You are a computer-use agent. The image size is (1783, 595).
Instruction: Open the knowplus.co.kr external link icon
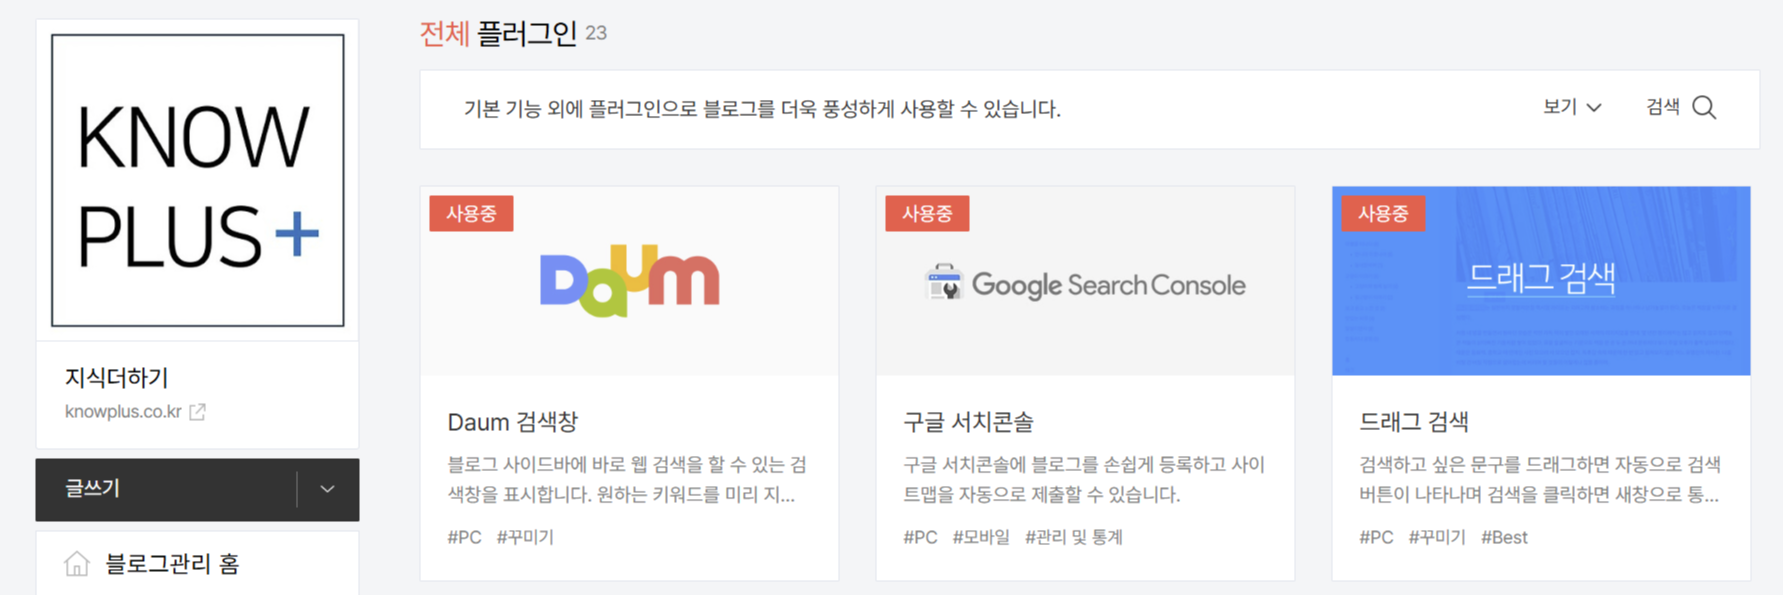[198, 411]
